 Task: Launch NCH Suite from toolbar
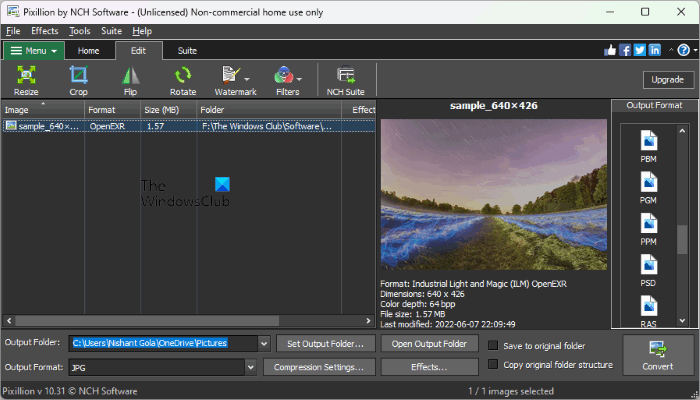(x=346, y=80)
